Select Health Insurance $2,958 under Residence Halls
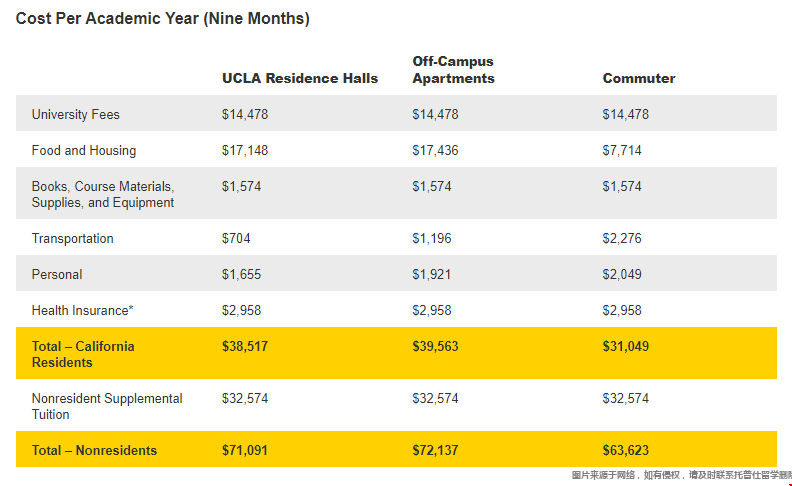This screenshot has height=486, width=792. tap(241, 310)
